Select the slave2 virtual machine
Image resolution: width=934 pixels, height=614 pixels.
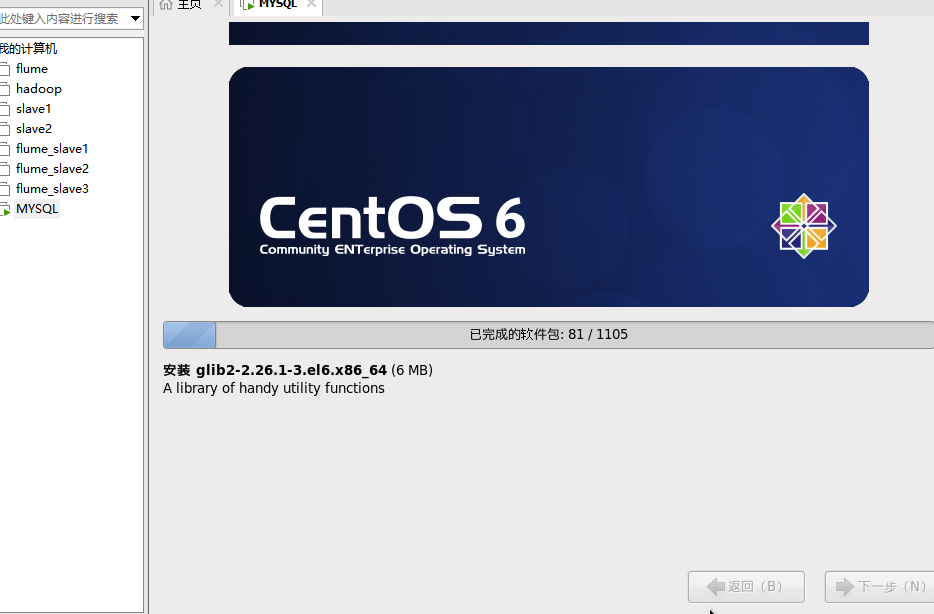coord(34,129)
